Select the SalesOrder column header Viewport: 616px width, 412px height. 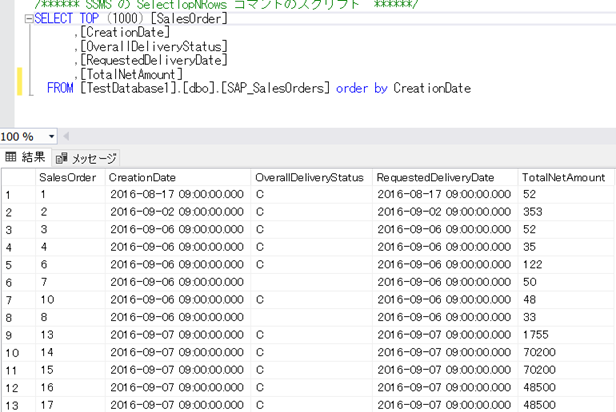70,178
